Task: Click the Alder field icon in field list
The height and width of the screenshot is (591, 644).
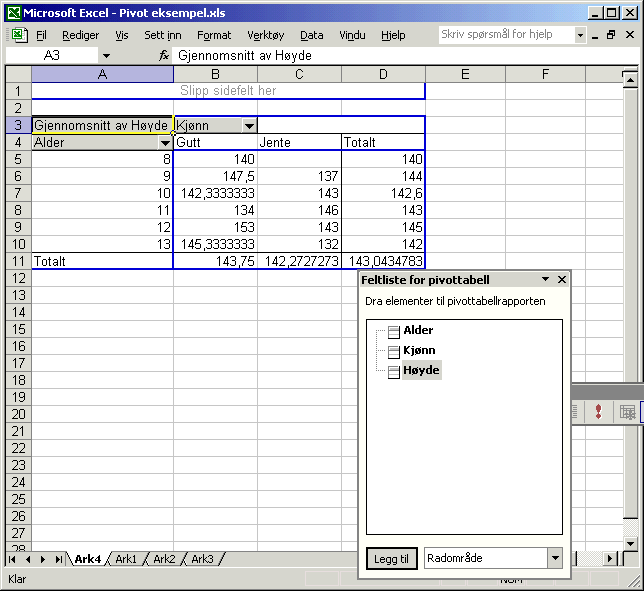Action: 394,332
